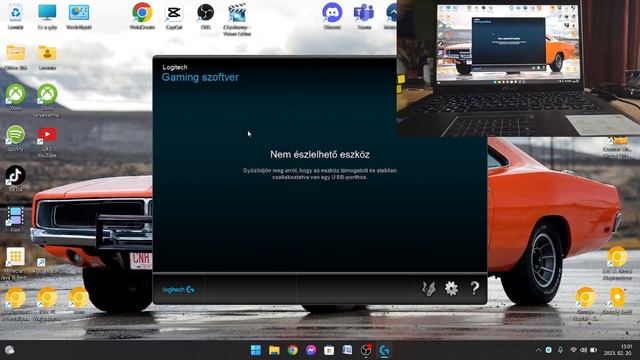
Task: Open the Recycle Bin desktop icon
Action: point(16,17)
